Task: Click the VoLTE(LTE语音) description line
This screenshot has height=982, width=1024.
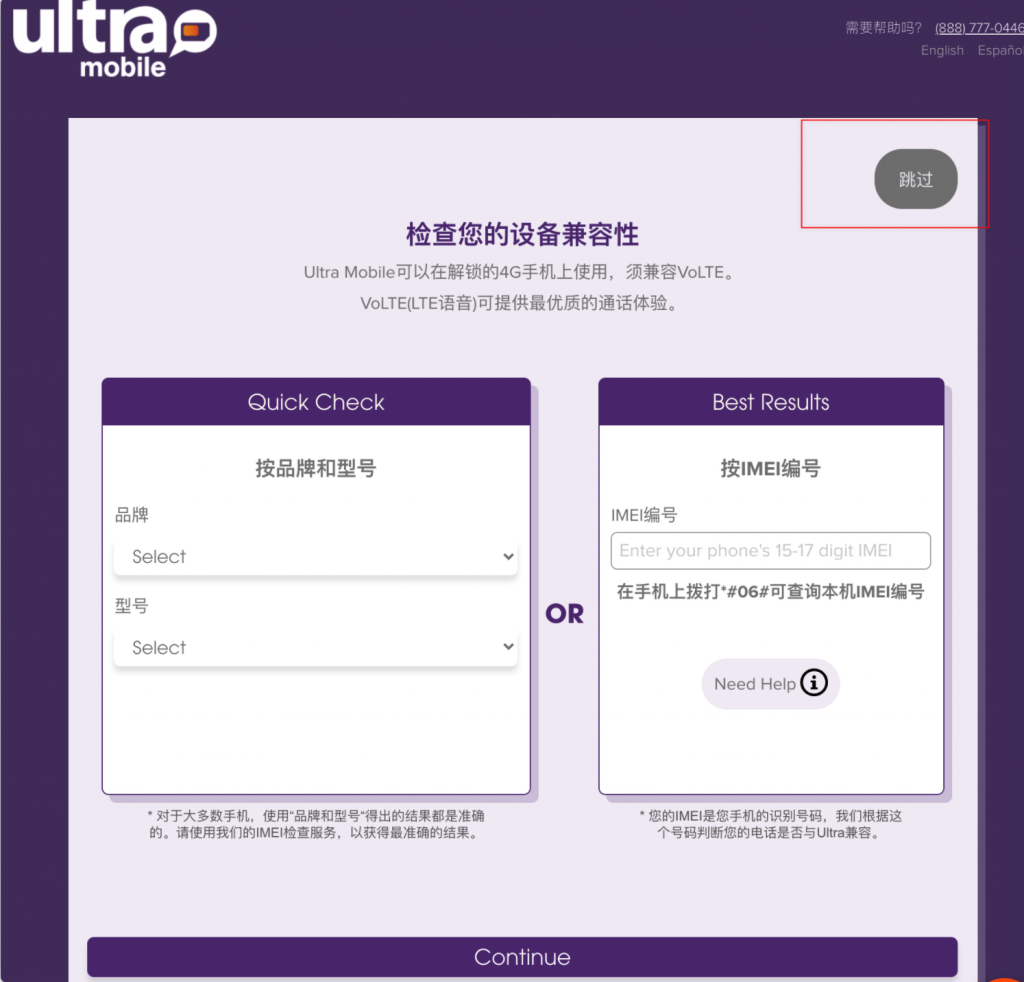Action: (x=521, y=303)
